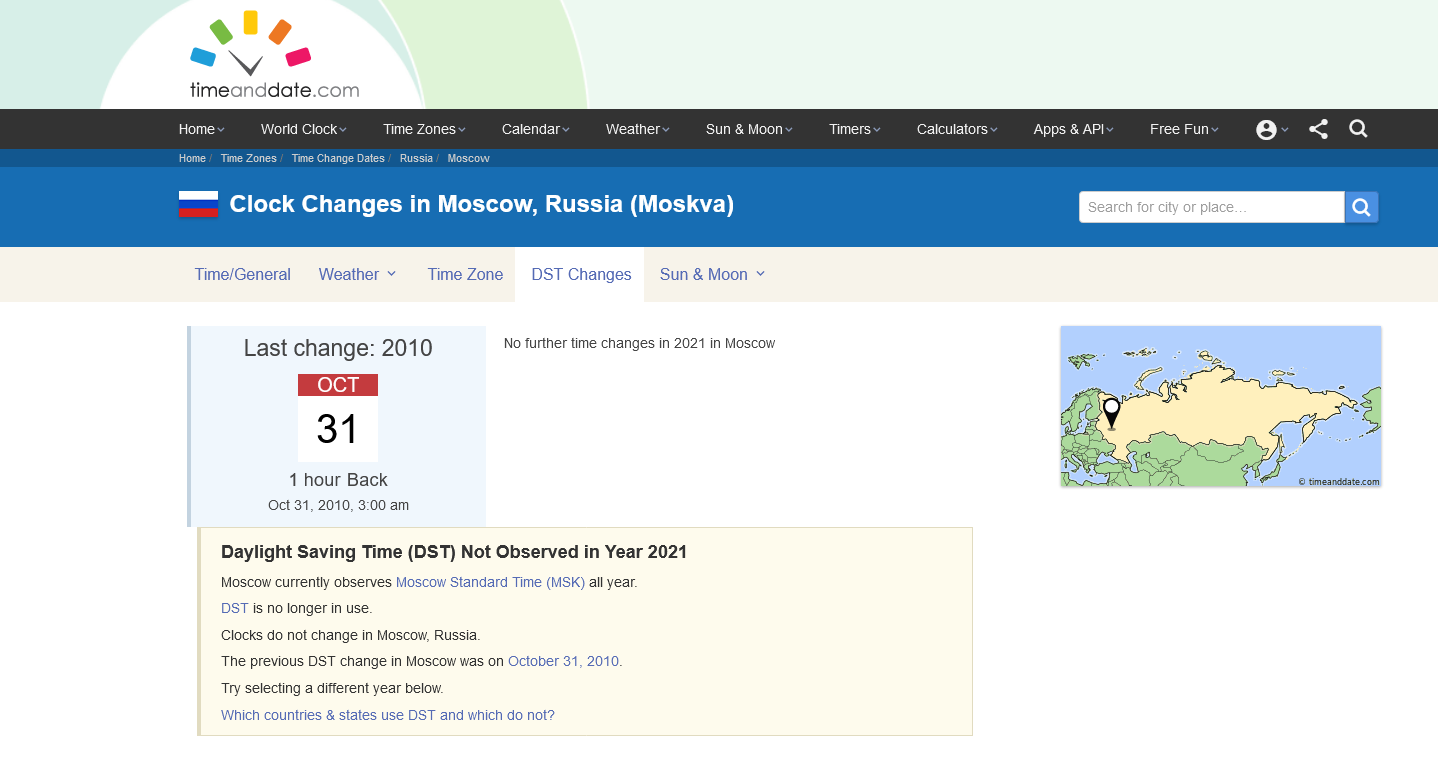Viewport: 1438px width, 782px height.
Task: Open the Home dropdown menu
Action: point(202,129)
